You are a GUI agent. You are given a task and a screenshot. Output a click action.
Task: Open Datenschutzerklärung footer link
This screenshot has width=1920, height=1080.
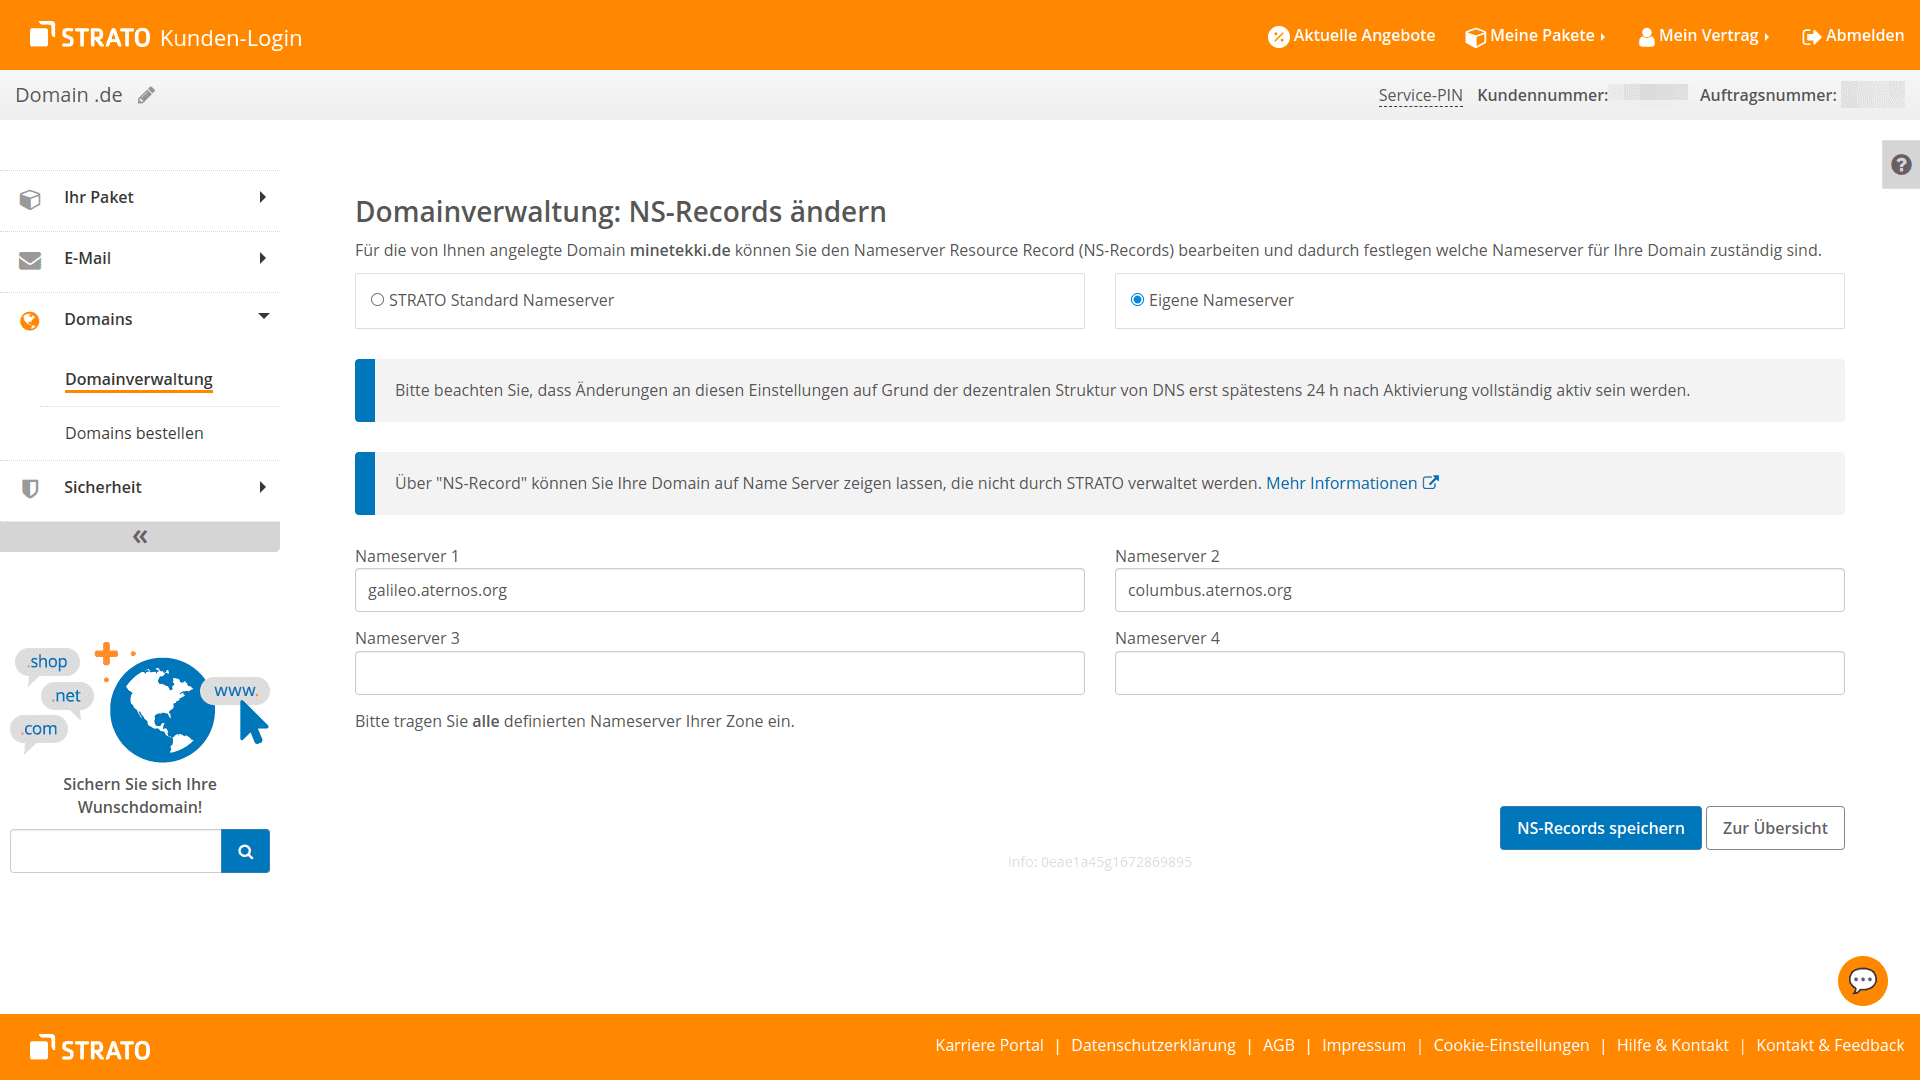(1153, 1045)
